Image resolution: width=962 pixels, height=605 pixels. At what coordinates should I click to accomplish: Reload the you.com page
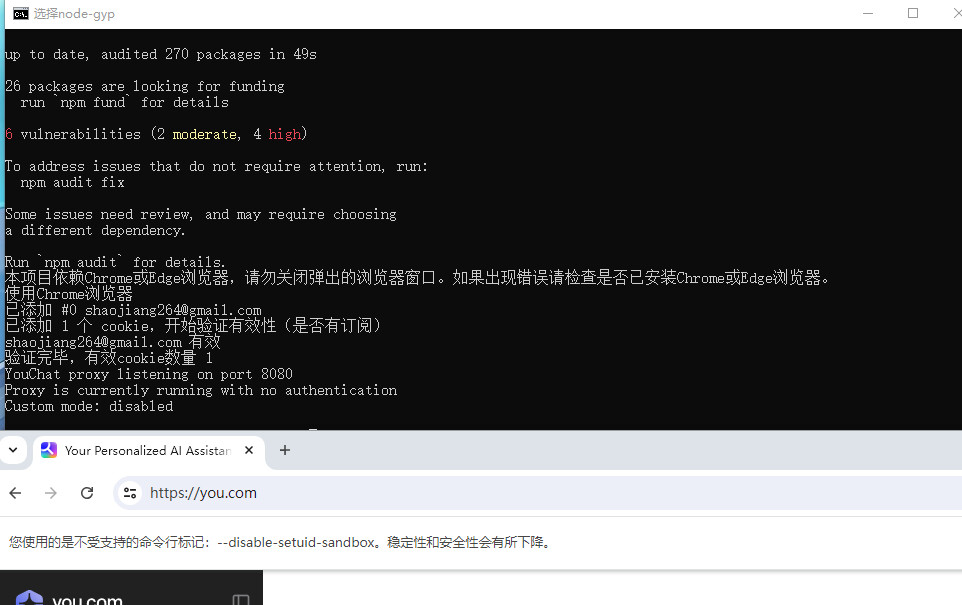(87, 493)
